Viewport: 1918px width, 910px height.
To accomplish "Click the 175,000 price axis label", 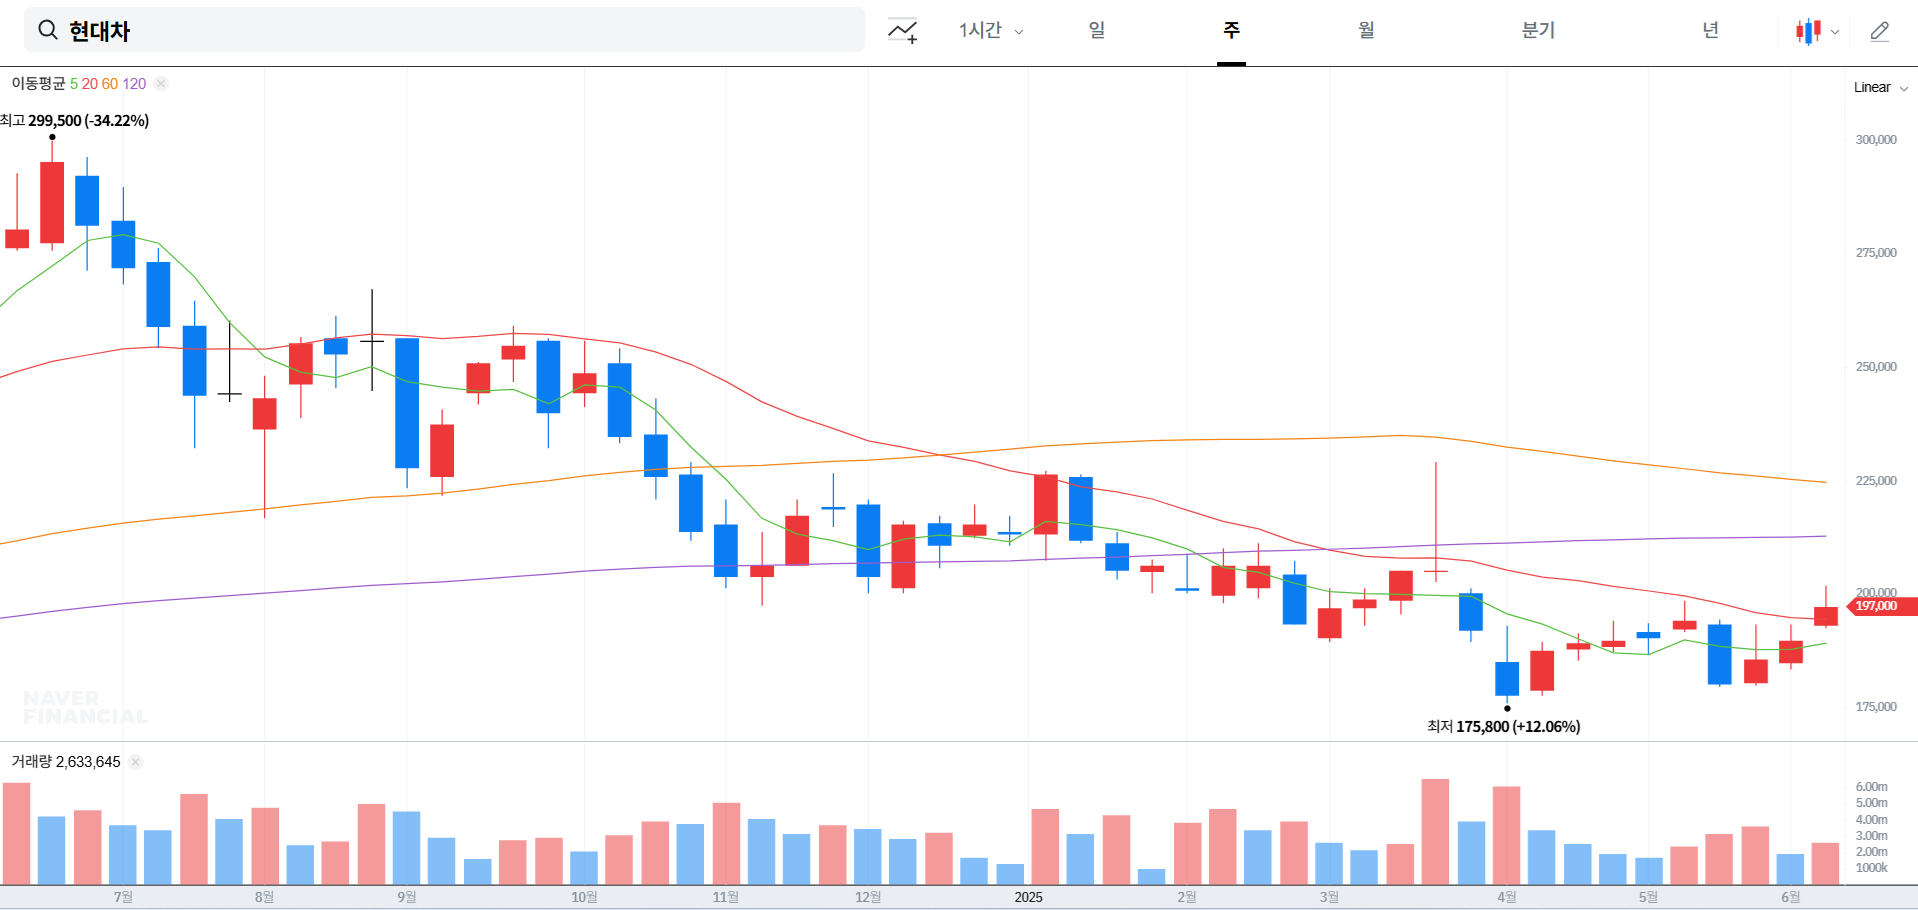I will coord(1876,706).
